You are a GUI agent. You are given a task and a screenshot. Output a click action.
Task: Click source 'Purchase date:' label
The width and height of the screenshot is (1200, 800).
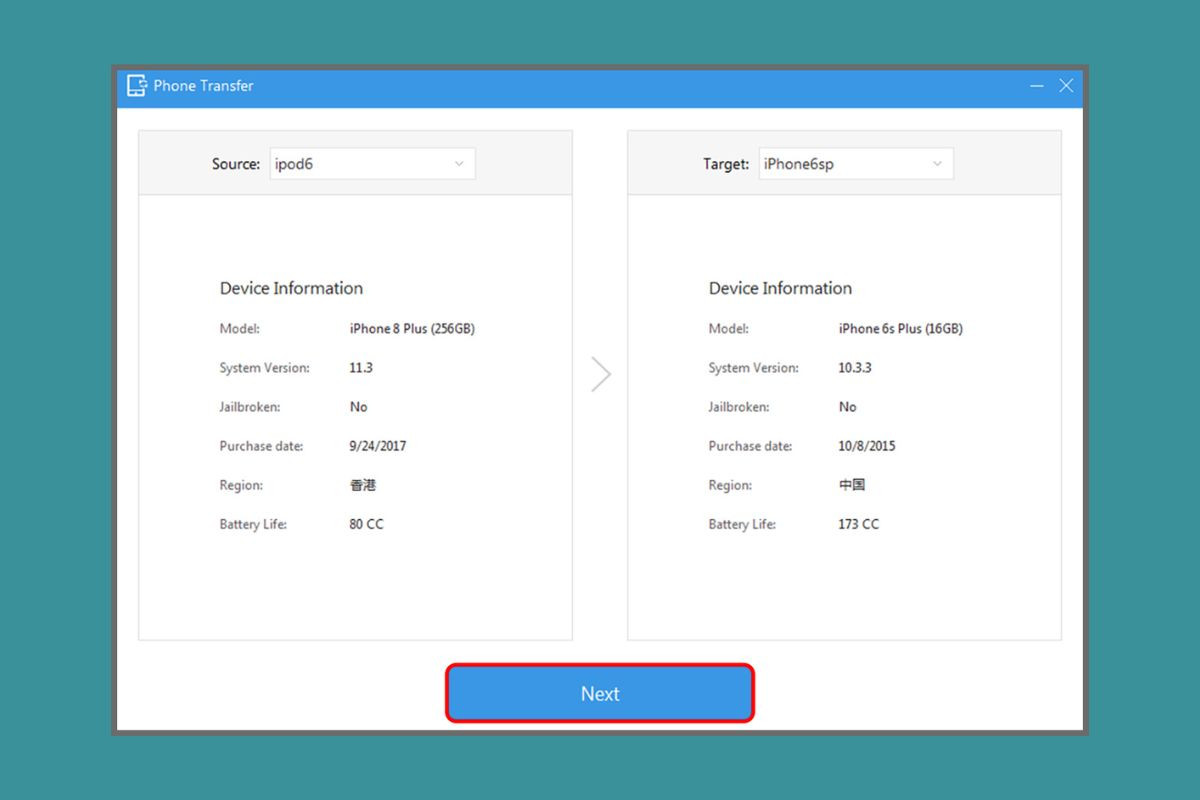(261, 446)
